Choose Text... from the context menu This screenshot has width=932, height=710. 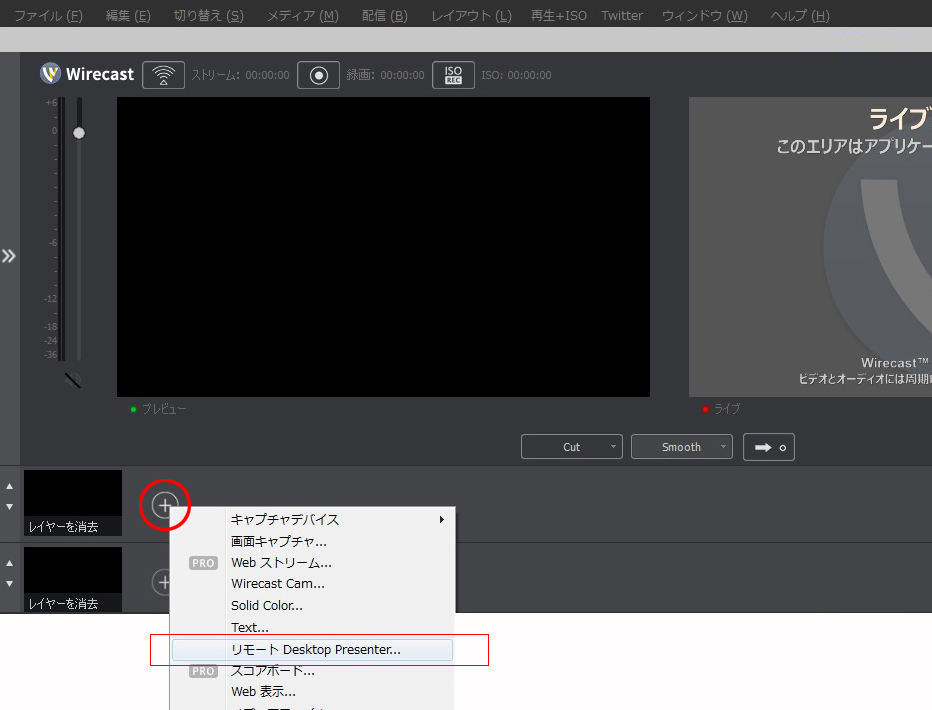tap(313, 627)
